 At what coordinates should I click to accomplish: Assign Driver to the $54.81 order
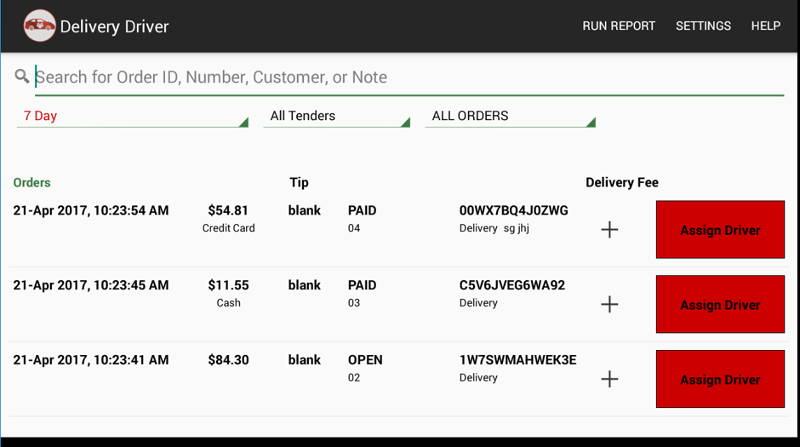click(x=720, y=230)
